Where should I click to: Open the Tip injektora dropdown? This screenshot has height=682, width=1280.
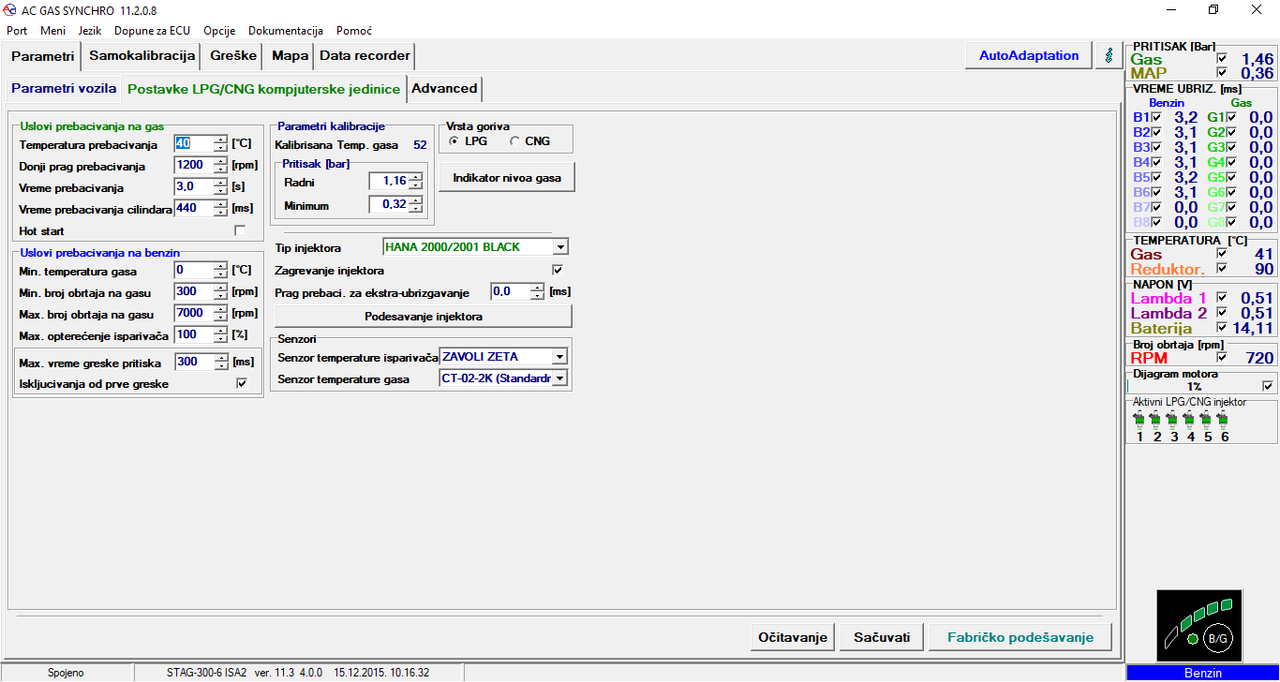click(x=560, y=247)
